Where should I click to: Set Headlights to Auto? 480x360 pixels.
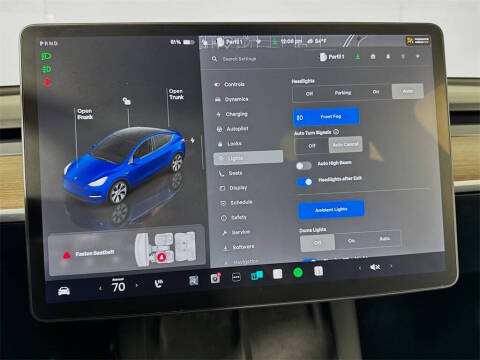point(408,91)
